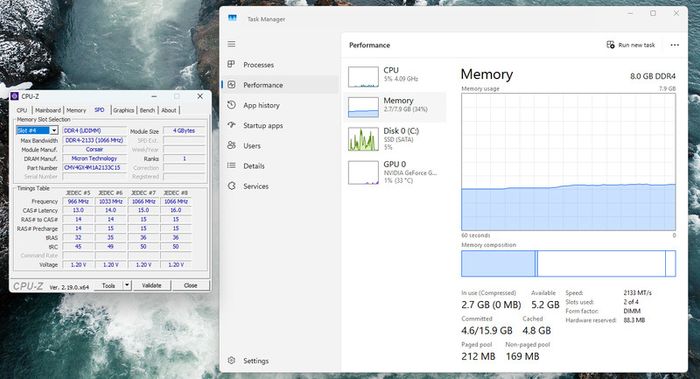Select GPU 0 performance item
The height and width of the screenshot is (379, 700).
pyautogui.click(x=395, y=172)
